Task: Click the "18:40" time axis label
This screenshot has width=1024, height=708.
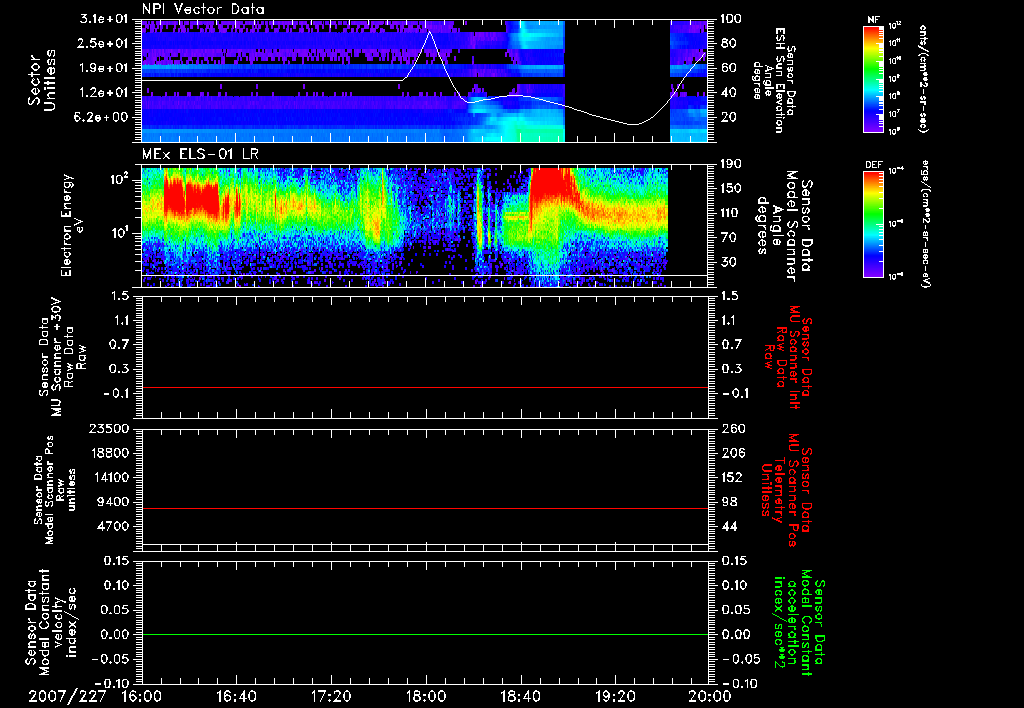Action: pyautogui.click(x=520, y=696)
